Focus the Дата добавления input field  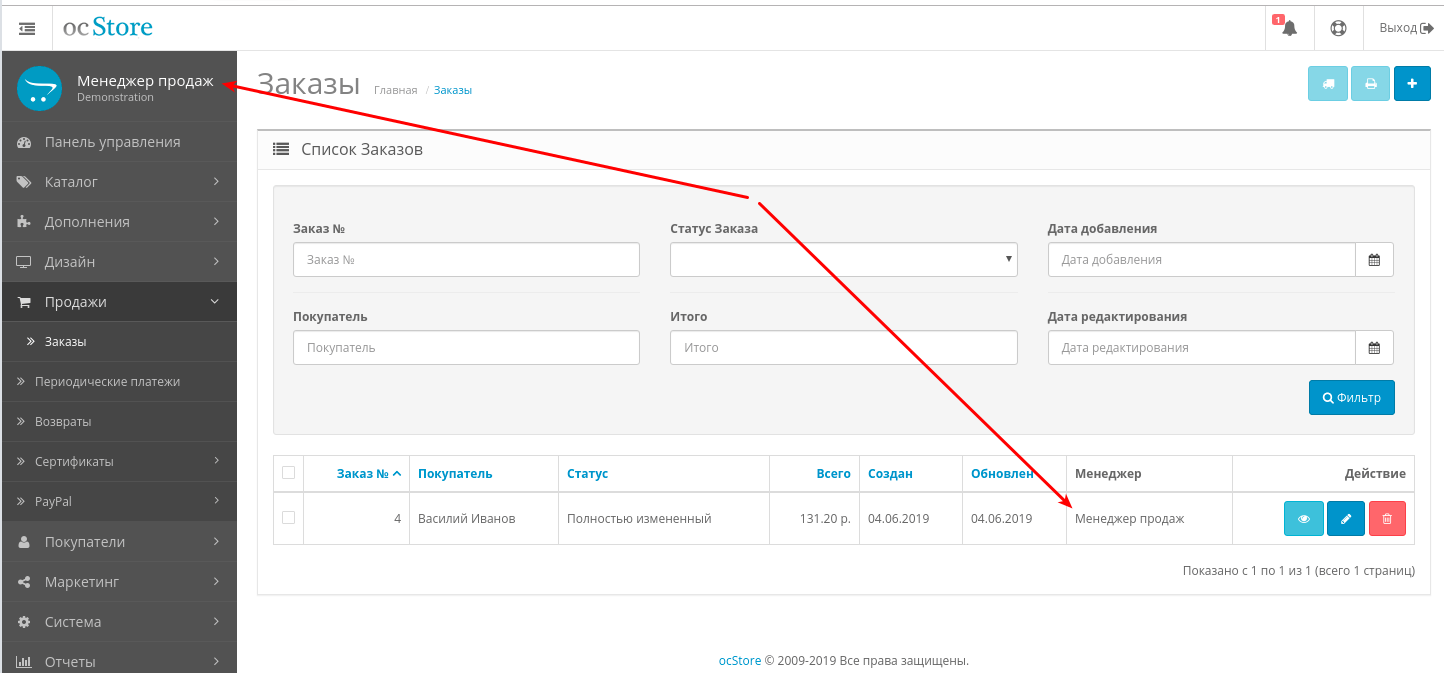coord(1202,260)
